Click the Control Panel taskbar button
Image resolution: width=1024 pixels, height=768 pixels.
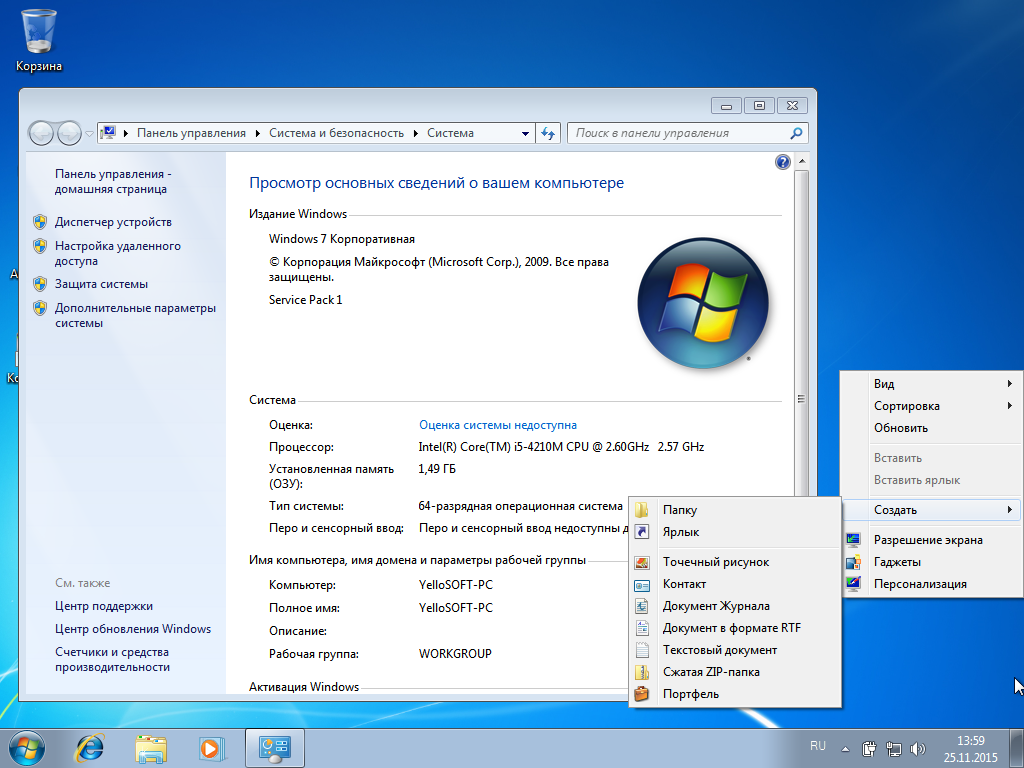coord(274,748)
